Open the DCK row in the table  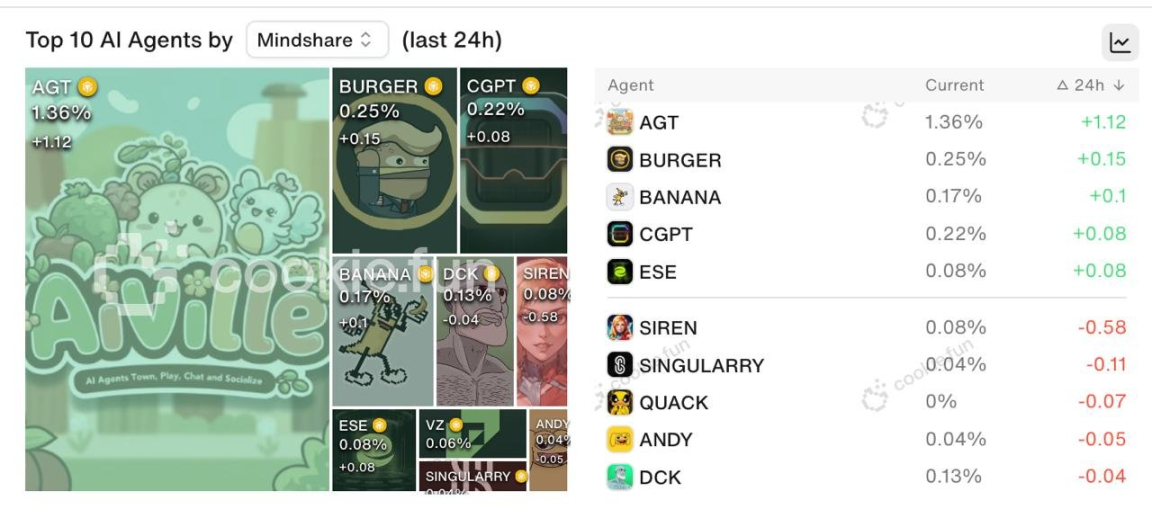point(867,477)
